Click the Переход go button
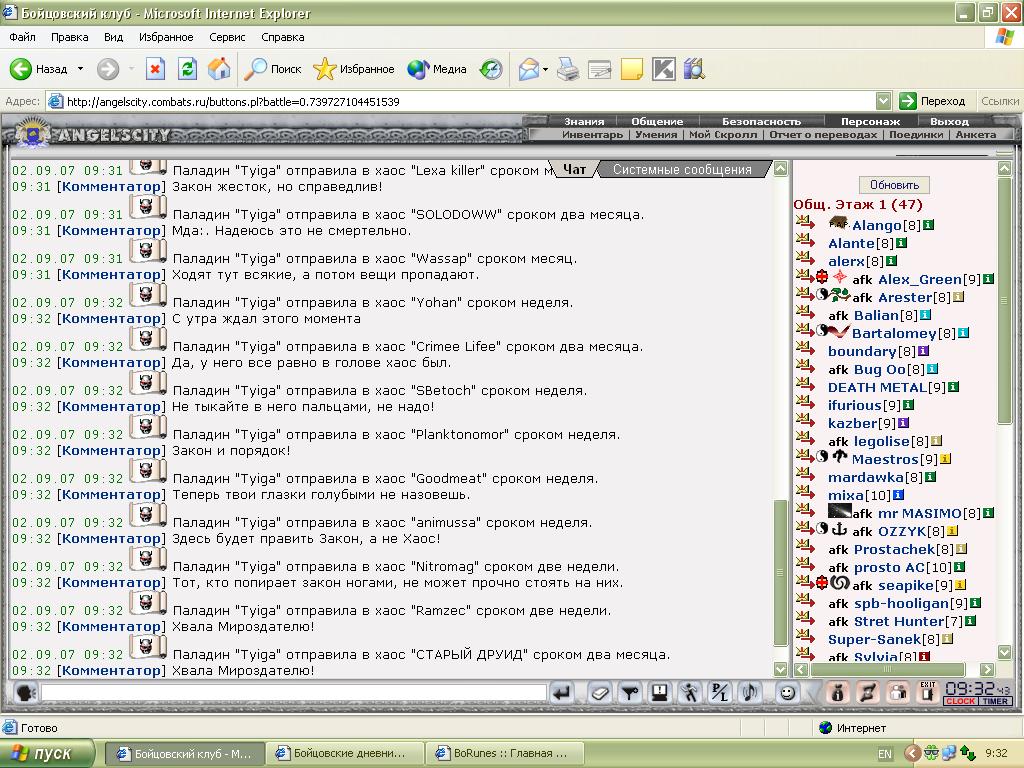Screen dimensions: 1024x768 pyautogui.click(x=933, y=101)
